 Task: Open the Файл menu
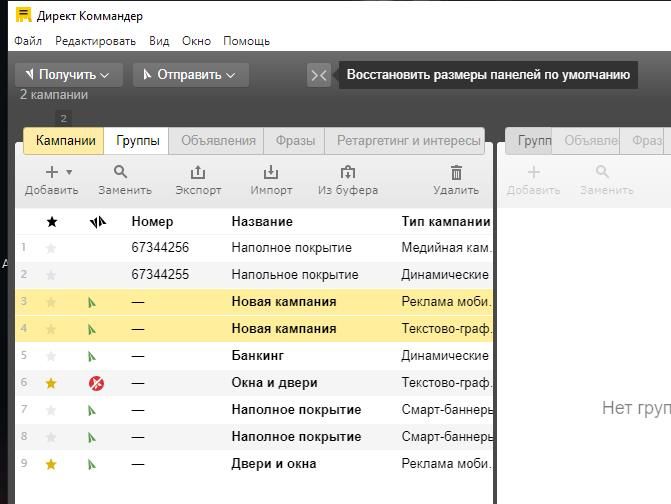pos(28,41)
